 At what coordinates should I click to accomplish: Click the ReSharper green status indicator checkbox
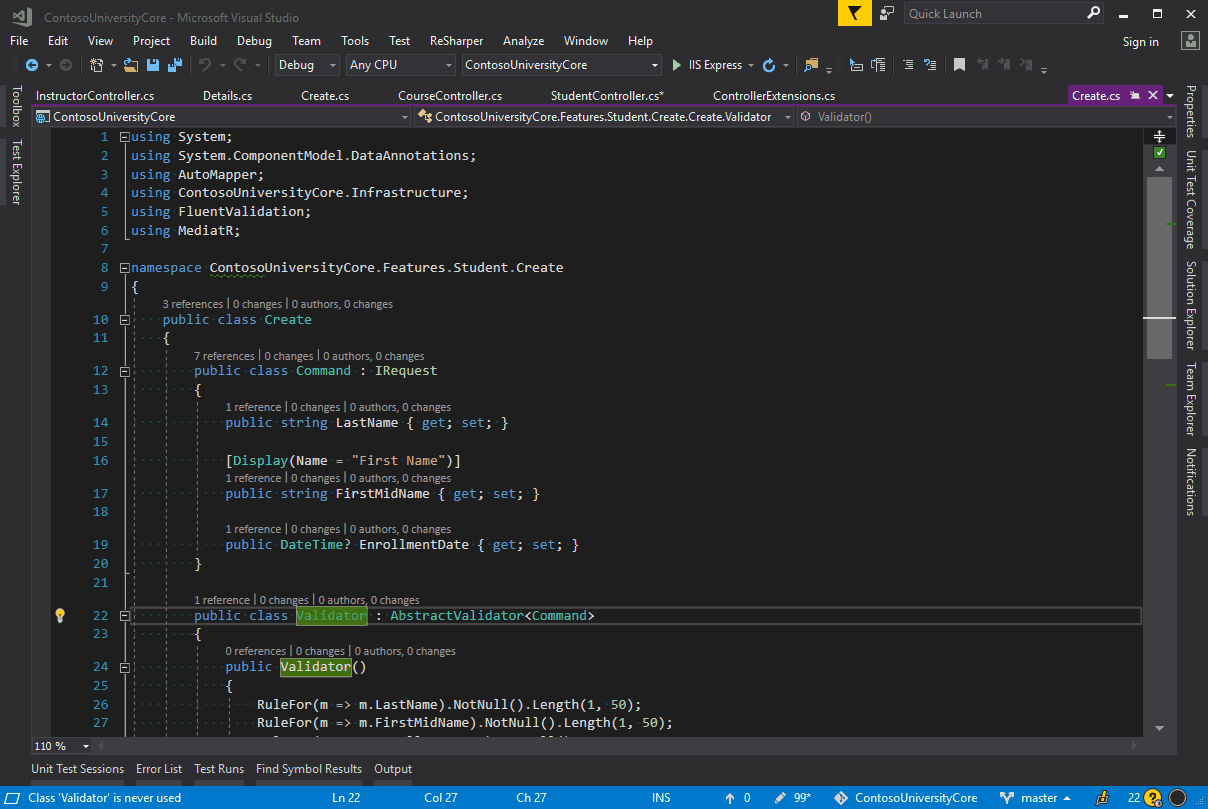(1159, 153)
